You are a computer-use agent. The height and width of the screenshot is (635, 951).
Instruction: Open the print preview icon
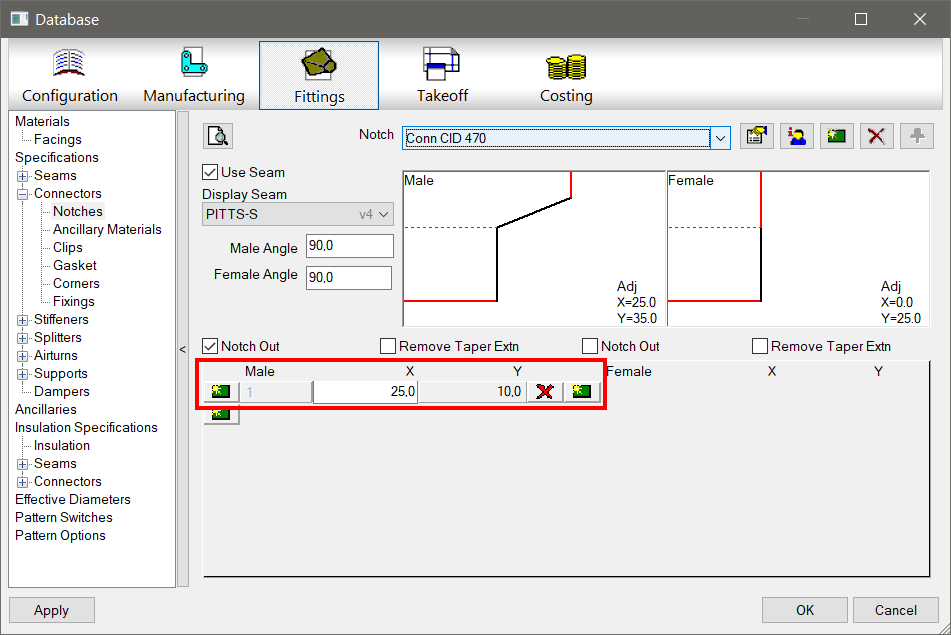coord(217,136)
